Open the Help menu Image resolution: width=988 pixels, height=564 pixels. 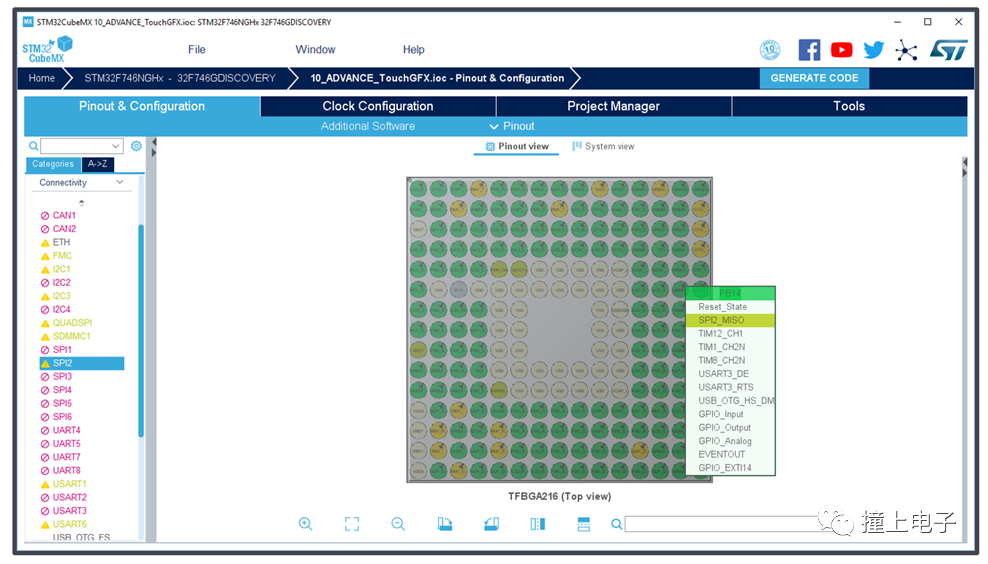(413, 49)
